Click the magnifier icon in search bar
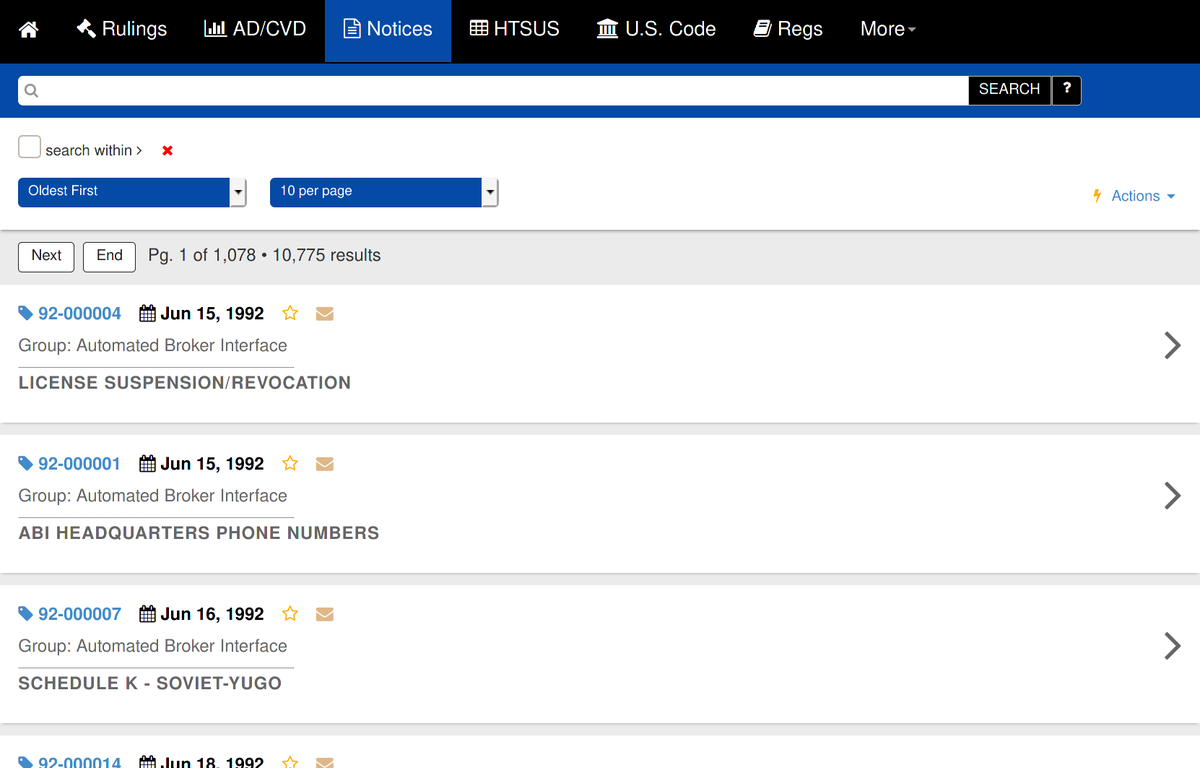The image size is (1200, 768). tap(31, 91)
